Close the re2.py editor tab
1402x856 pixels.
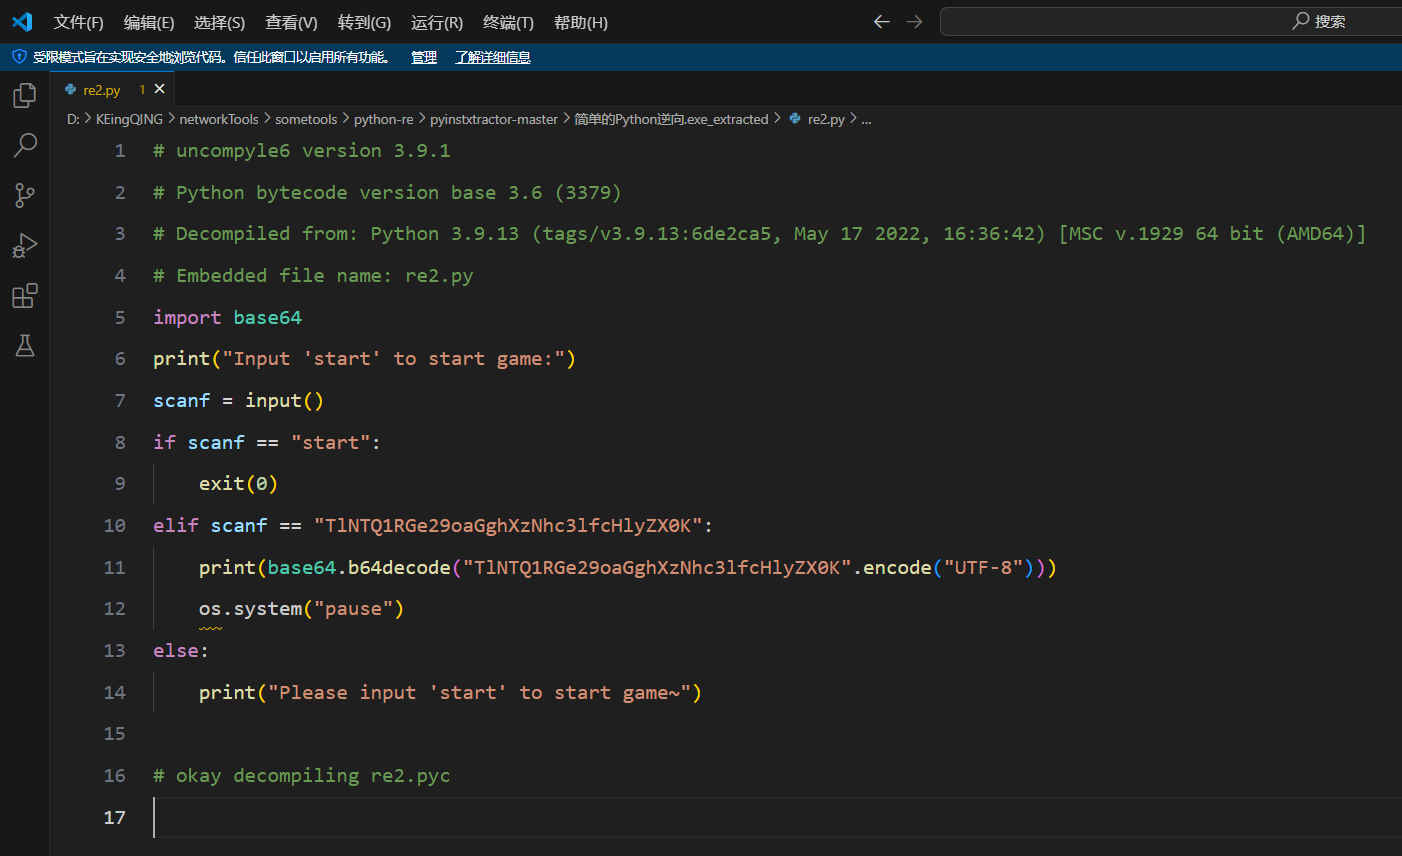pyautogui.click(x=159, y=89)
